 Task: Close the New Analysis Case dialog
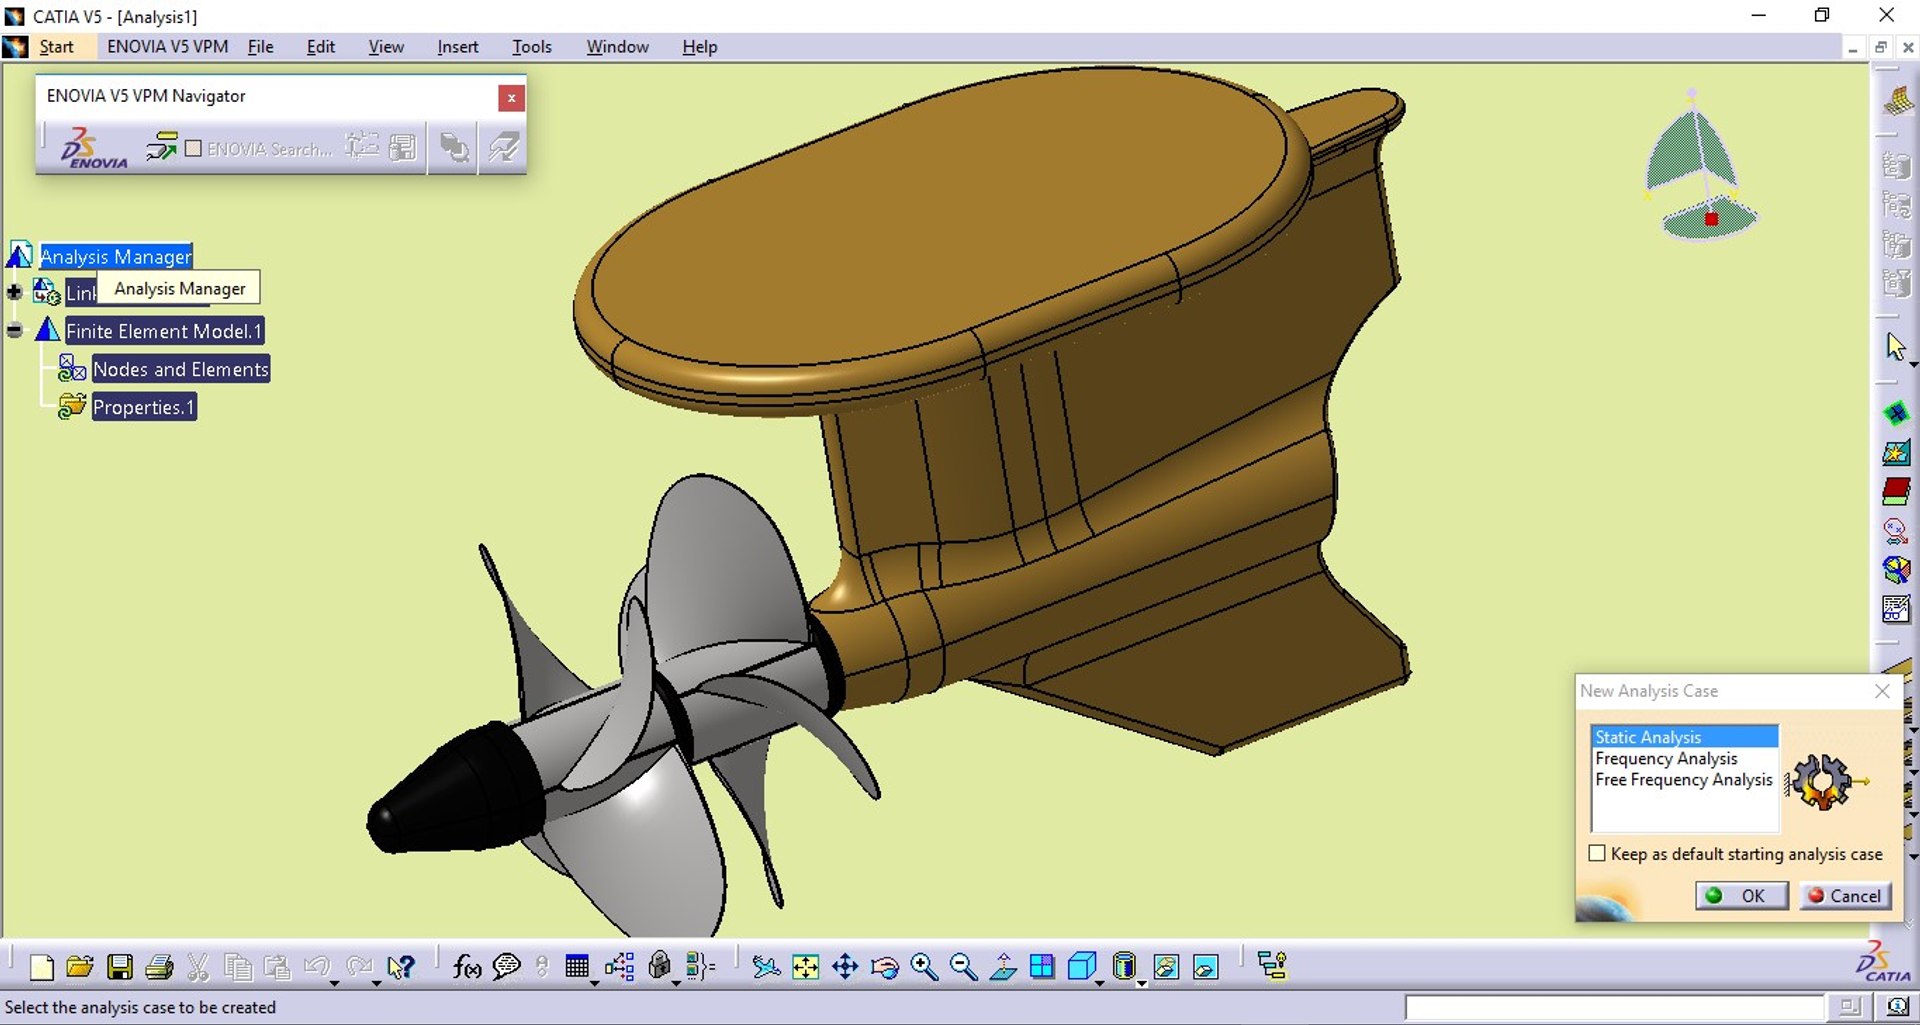[1882, 691]
